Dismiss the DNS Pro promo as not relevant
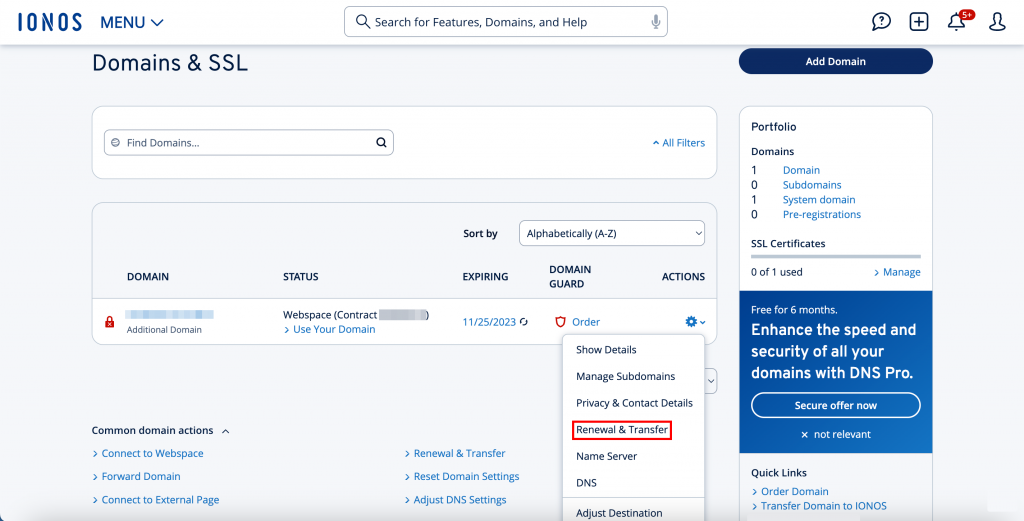This screenshot has height=521, width=1024. 835,434
